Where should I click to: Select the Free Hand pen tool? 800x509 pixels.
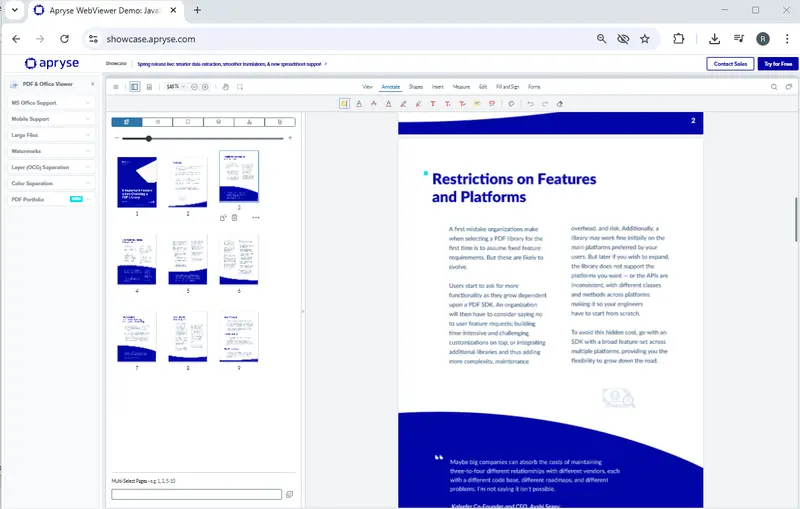[x=404, y=104]
